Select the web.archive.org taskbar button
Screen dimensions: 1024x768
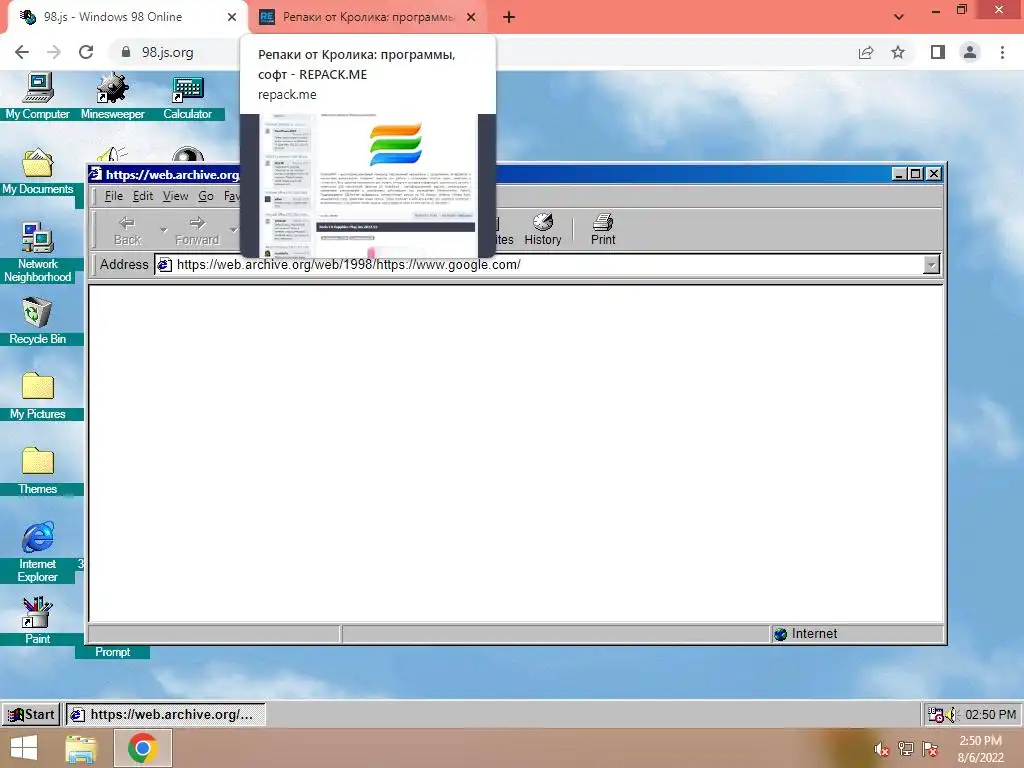[165, 714]
